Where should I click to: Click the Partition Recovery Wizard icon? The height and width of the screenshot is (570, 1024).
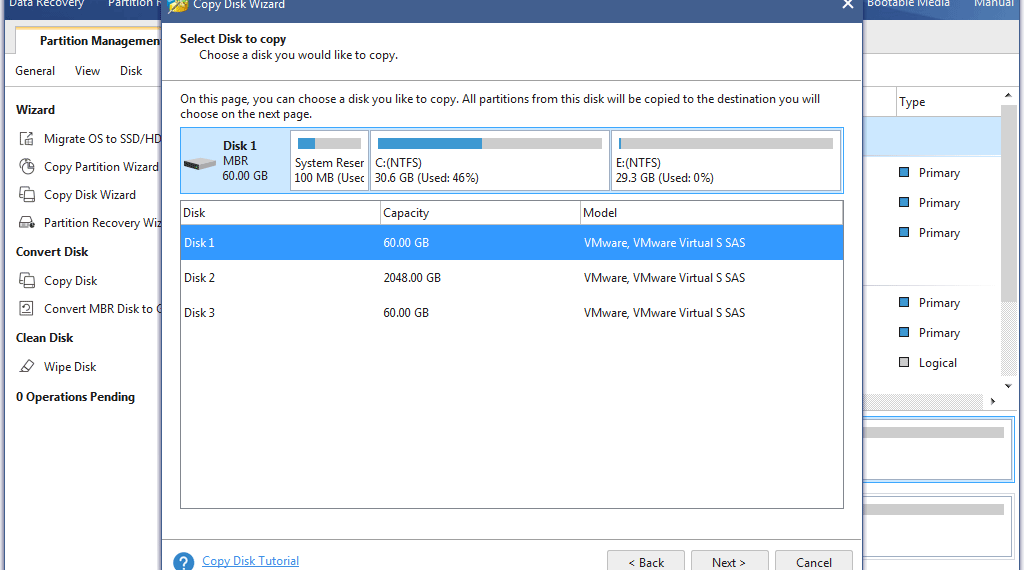click(x=26, y=223)
